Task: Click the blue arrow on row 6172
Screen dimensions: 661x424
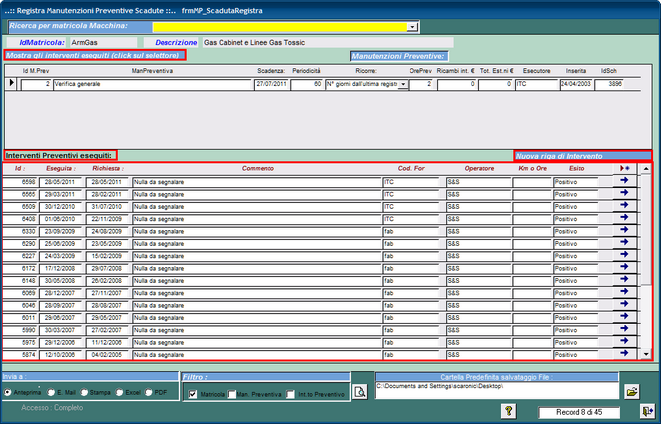Action: click(624, 267)
